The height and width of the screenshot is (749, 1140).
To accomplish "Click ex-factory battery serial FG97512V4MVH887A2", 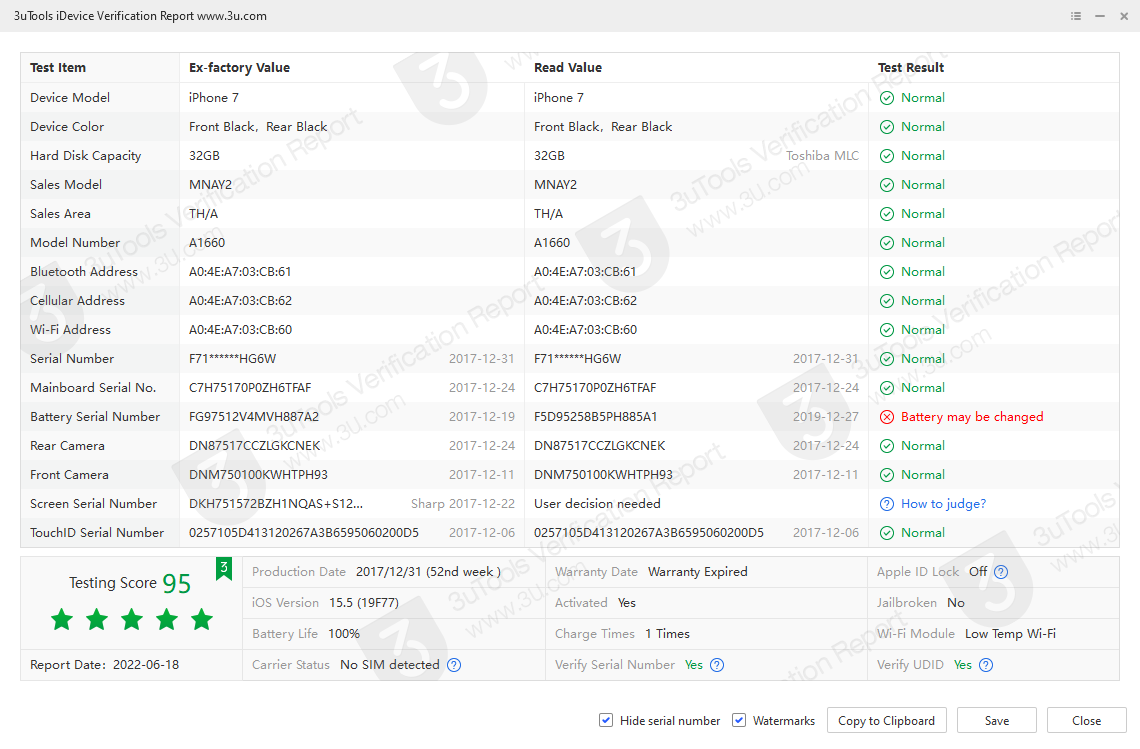I will (254, 417).
